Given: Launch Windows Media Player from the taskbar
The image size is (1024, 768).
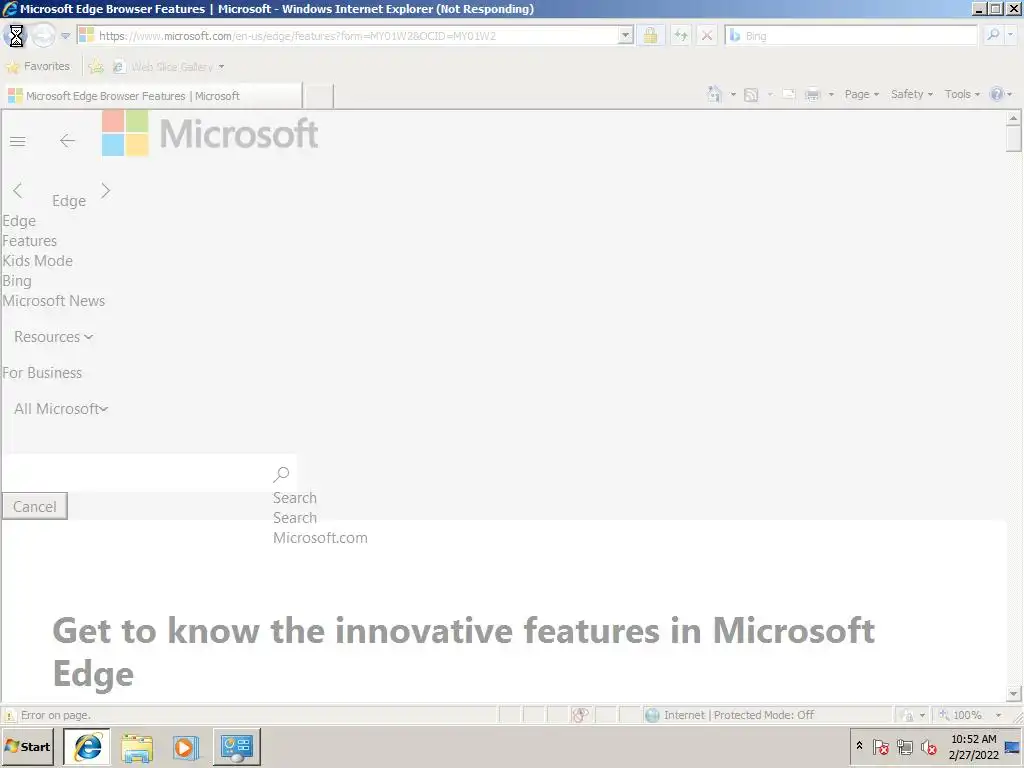Looking at the screenshot, I should coord(185,747).
